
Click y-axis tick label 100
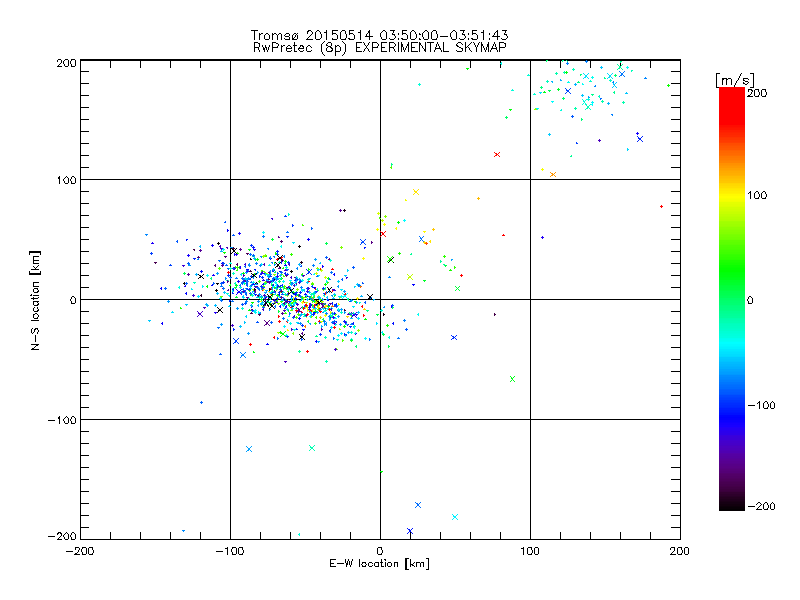tap(66, 180)
